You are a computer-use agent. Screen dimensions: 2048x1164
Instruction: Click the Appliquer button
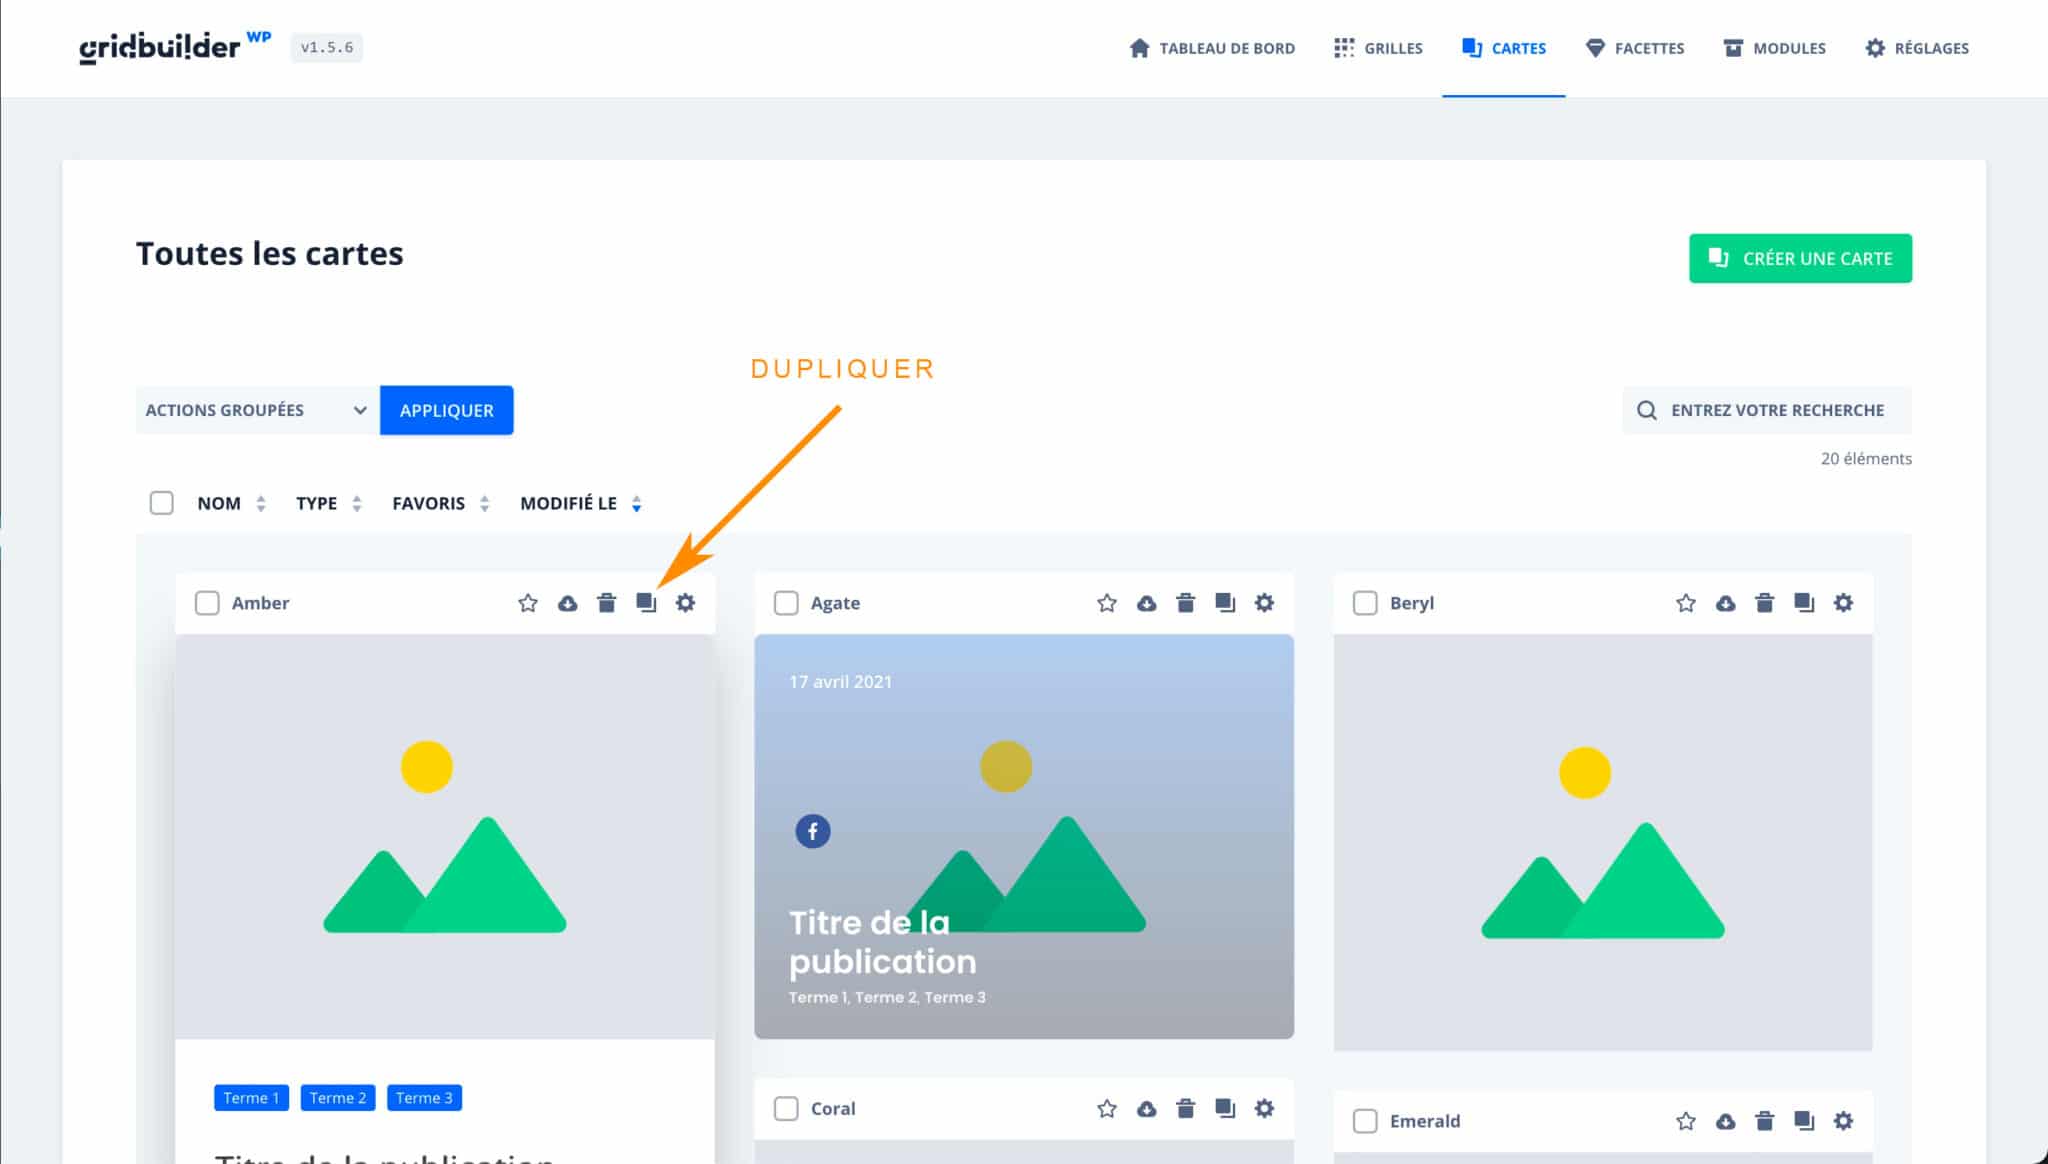pos(446,410)
